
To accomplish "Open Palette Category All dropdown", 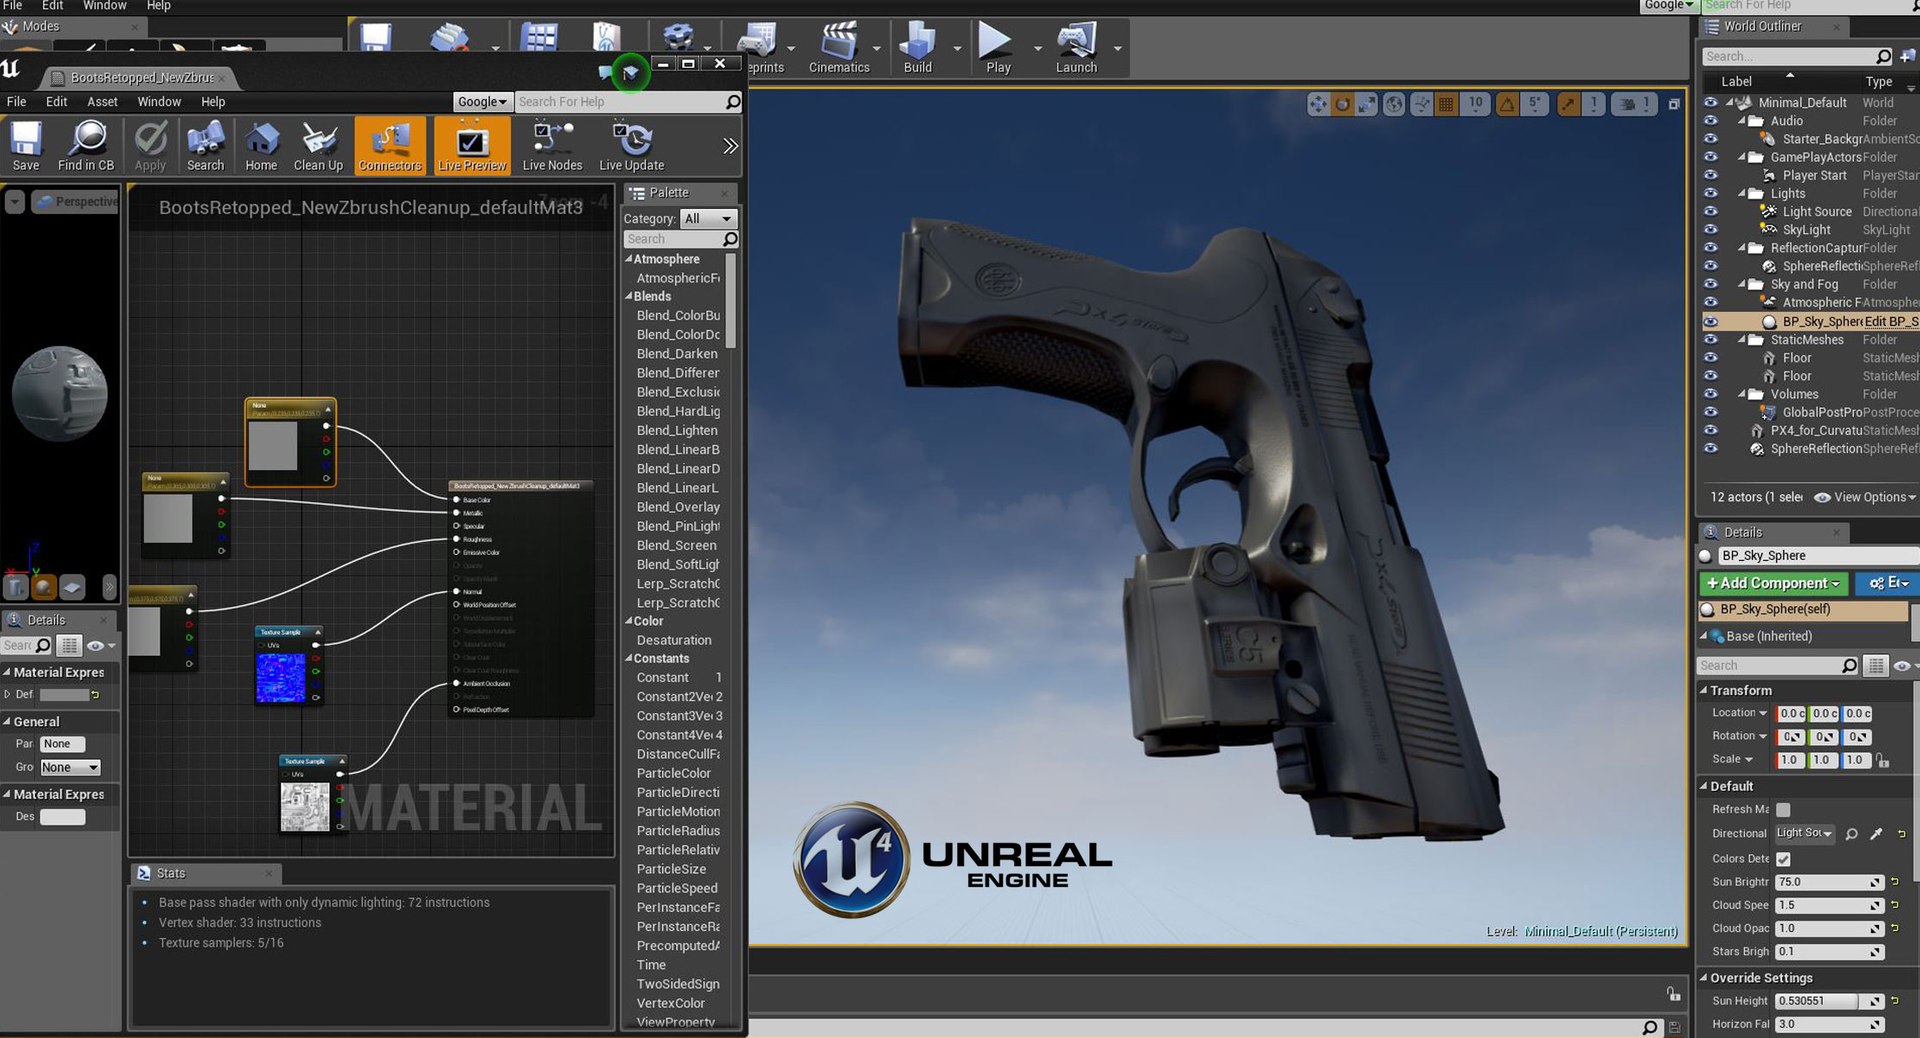I will (709, 218).
